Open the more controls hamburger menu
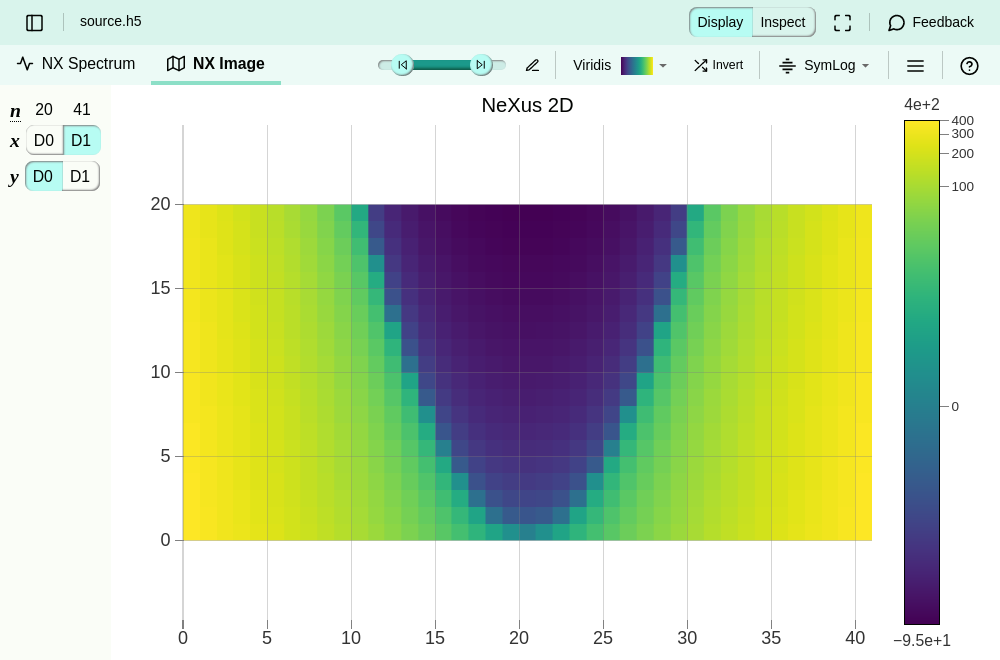1000x660 pixels. click(x=915, y=66)
